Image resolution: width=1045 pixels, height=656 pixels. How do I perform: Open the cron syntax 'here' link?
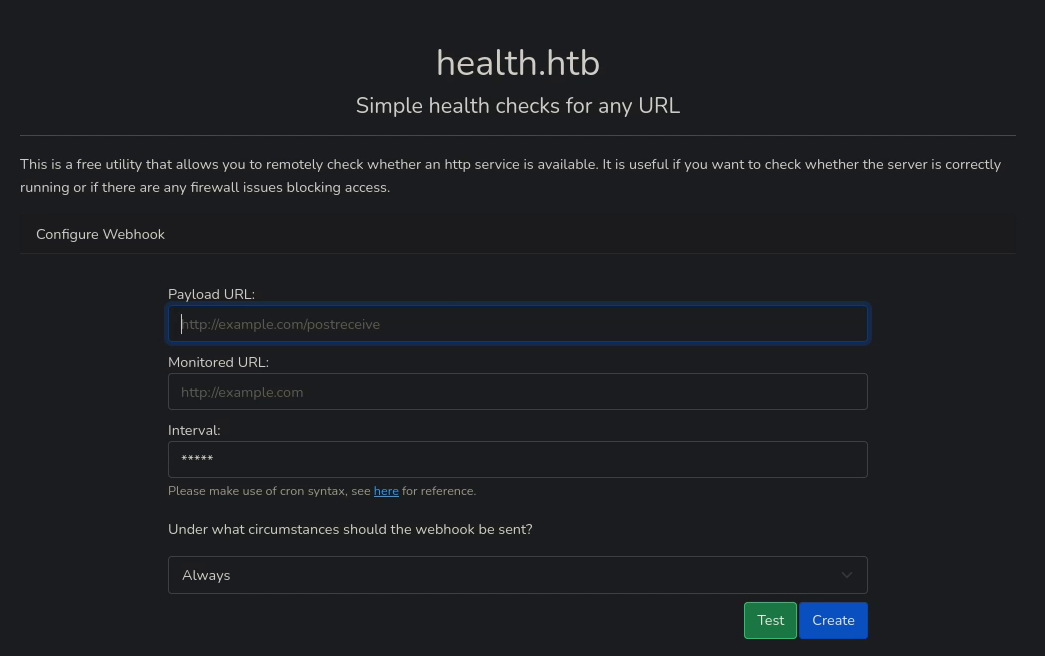click(386, 491)
